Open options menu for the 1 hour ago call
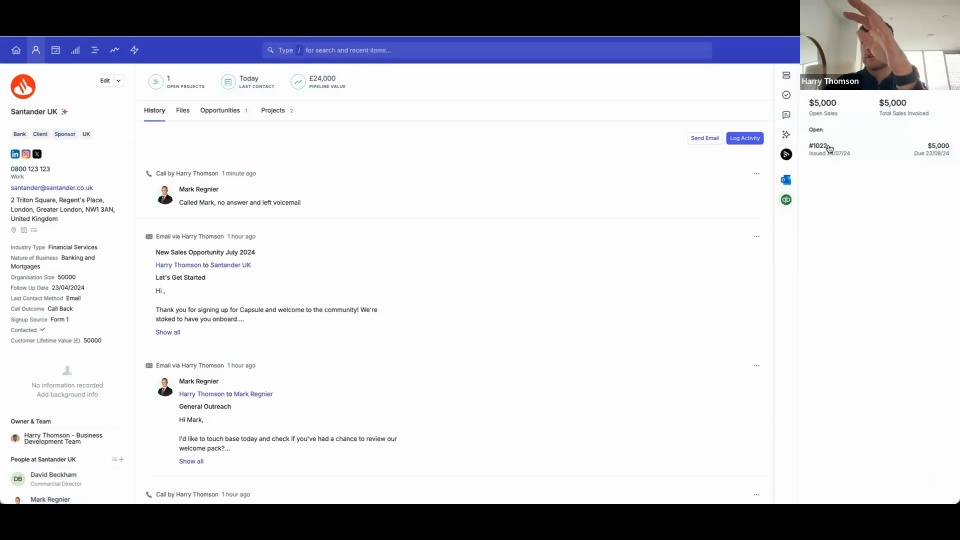Screen dimensions: 960x540 757,495
